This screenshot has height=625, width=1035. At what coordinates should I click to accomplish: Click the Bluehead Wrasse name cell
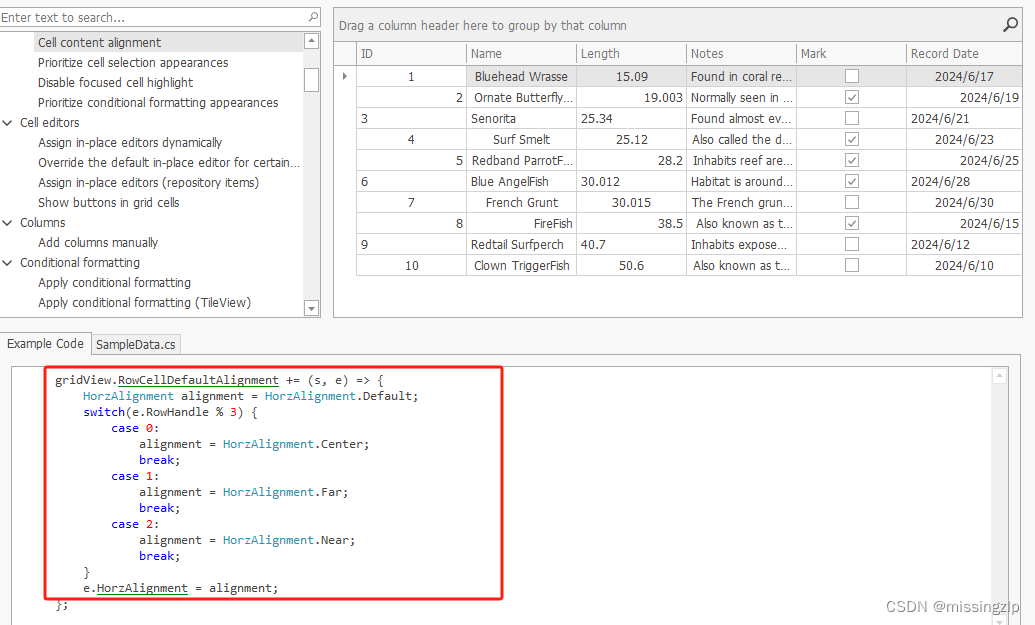point(521,77)
